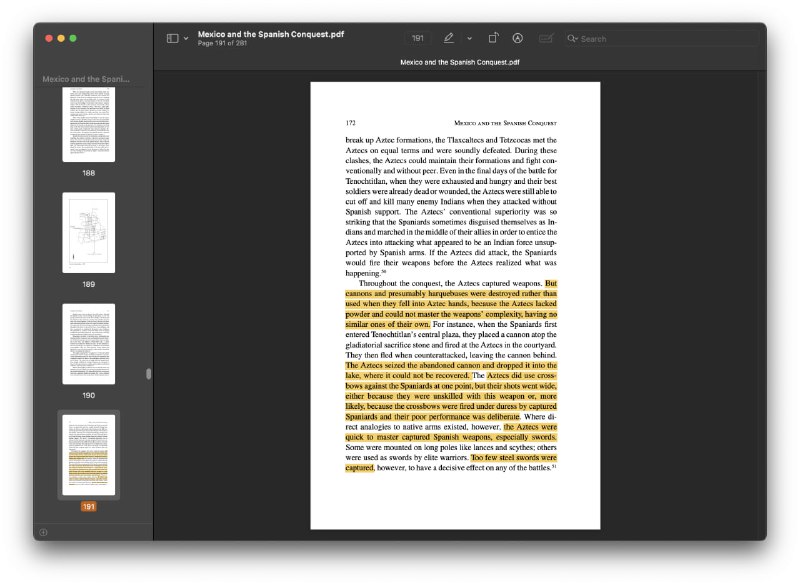The image size is (800, 585).
Task: Open the Markup toolbar icon
Action: (x=518, y=38)
